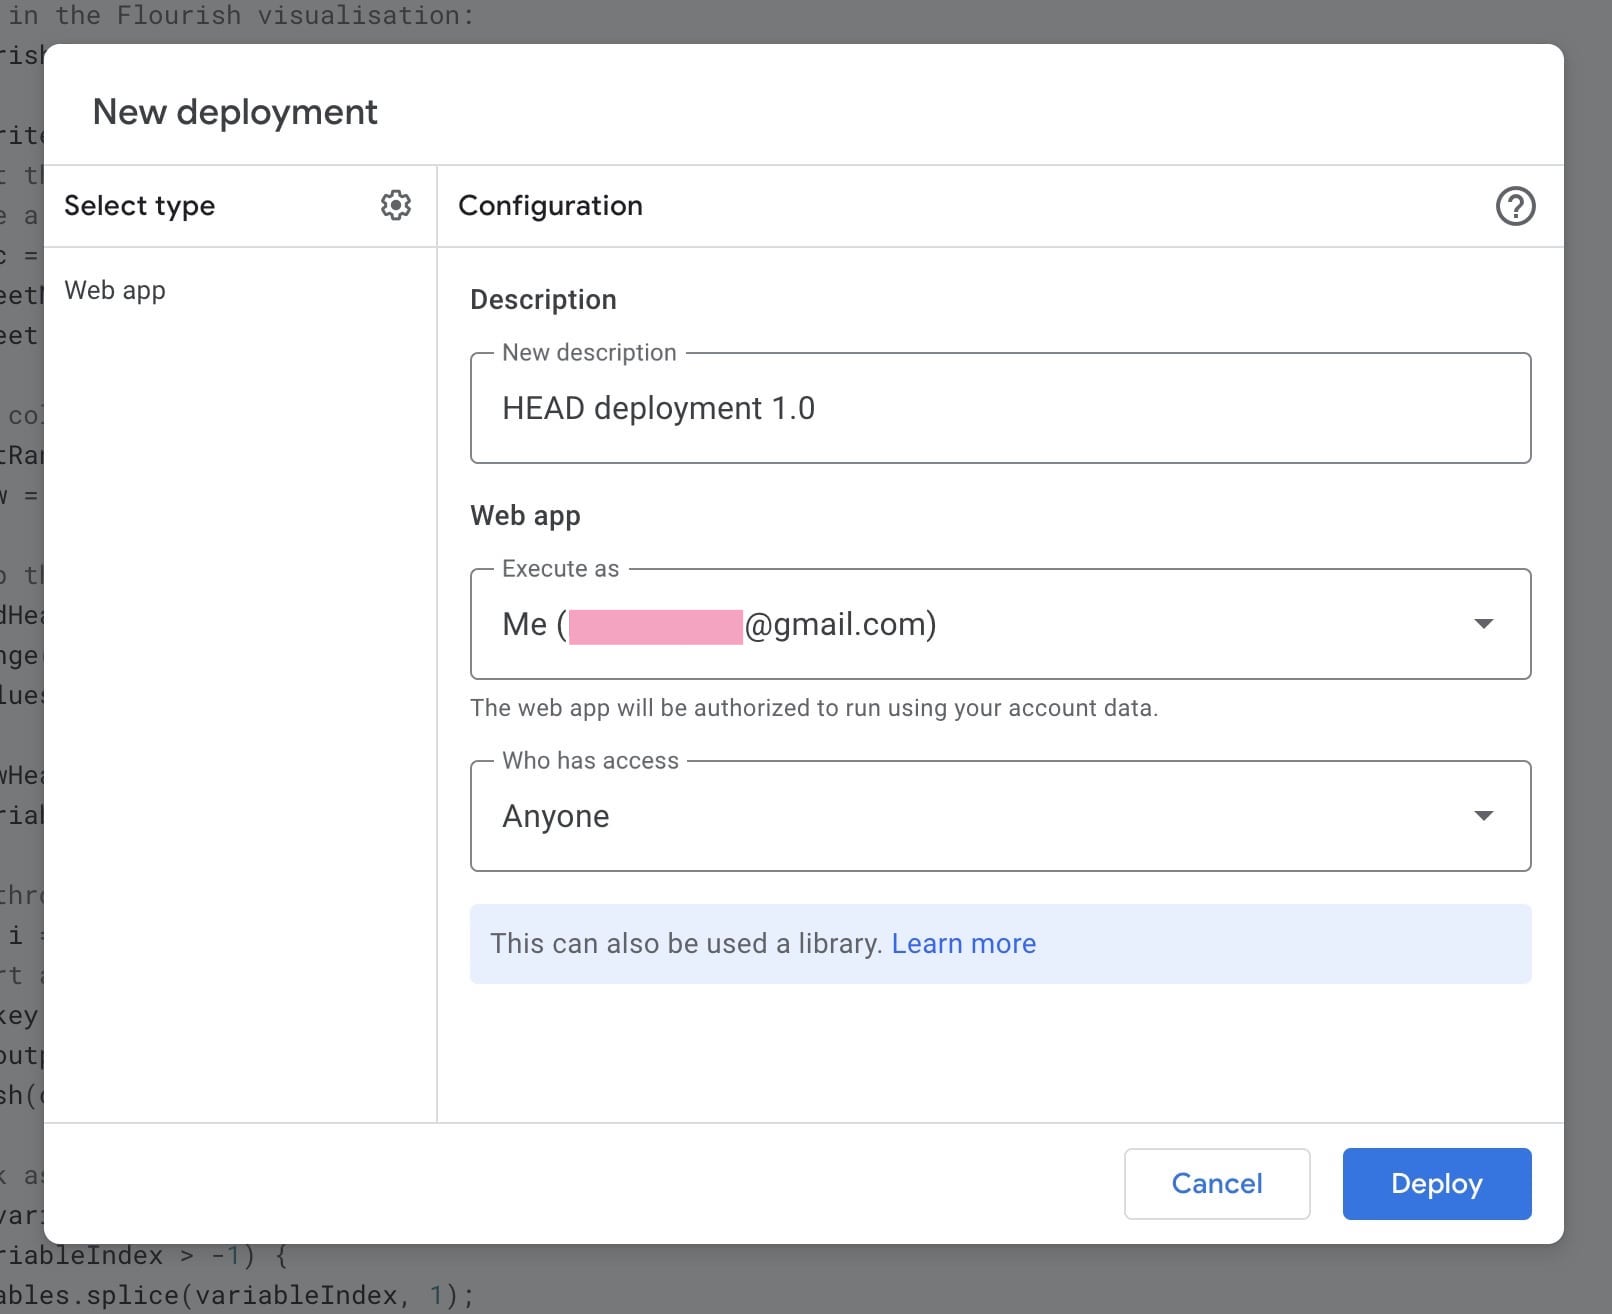Open the Learn more link
Image resolution: width=1612 pixels, height=1314 pixels.
[x=963, y=943]
